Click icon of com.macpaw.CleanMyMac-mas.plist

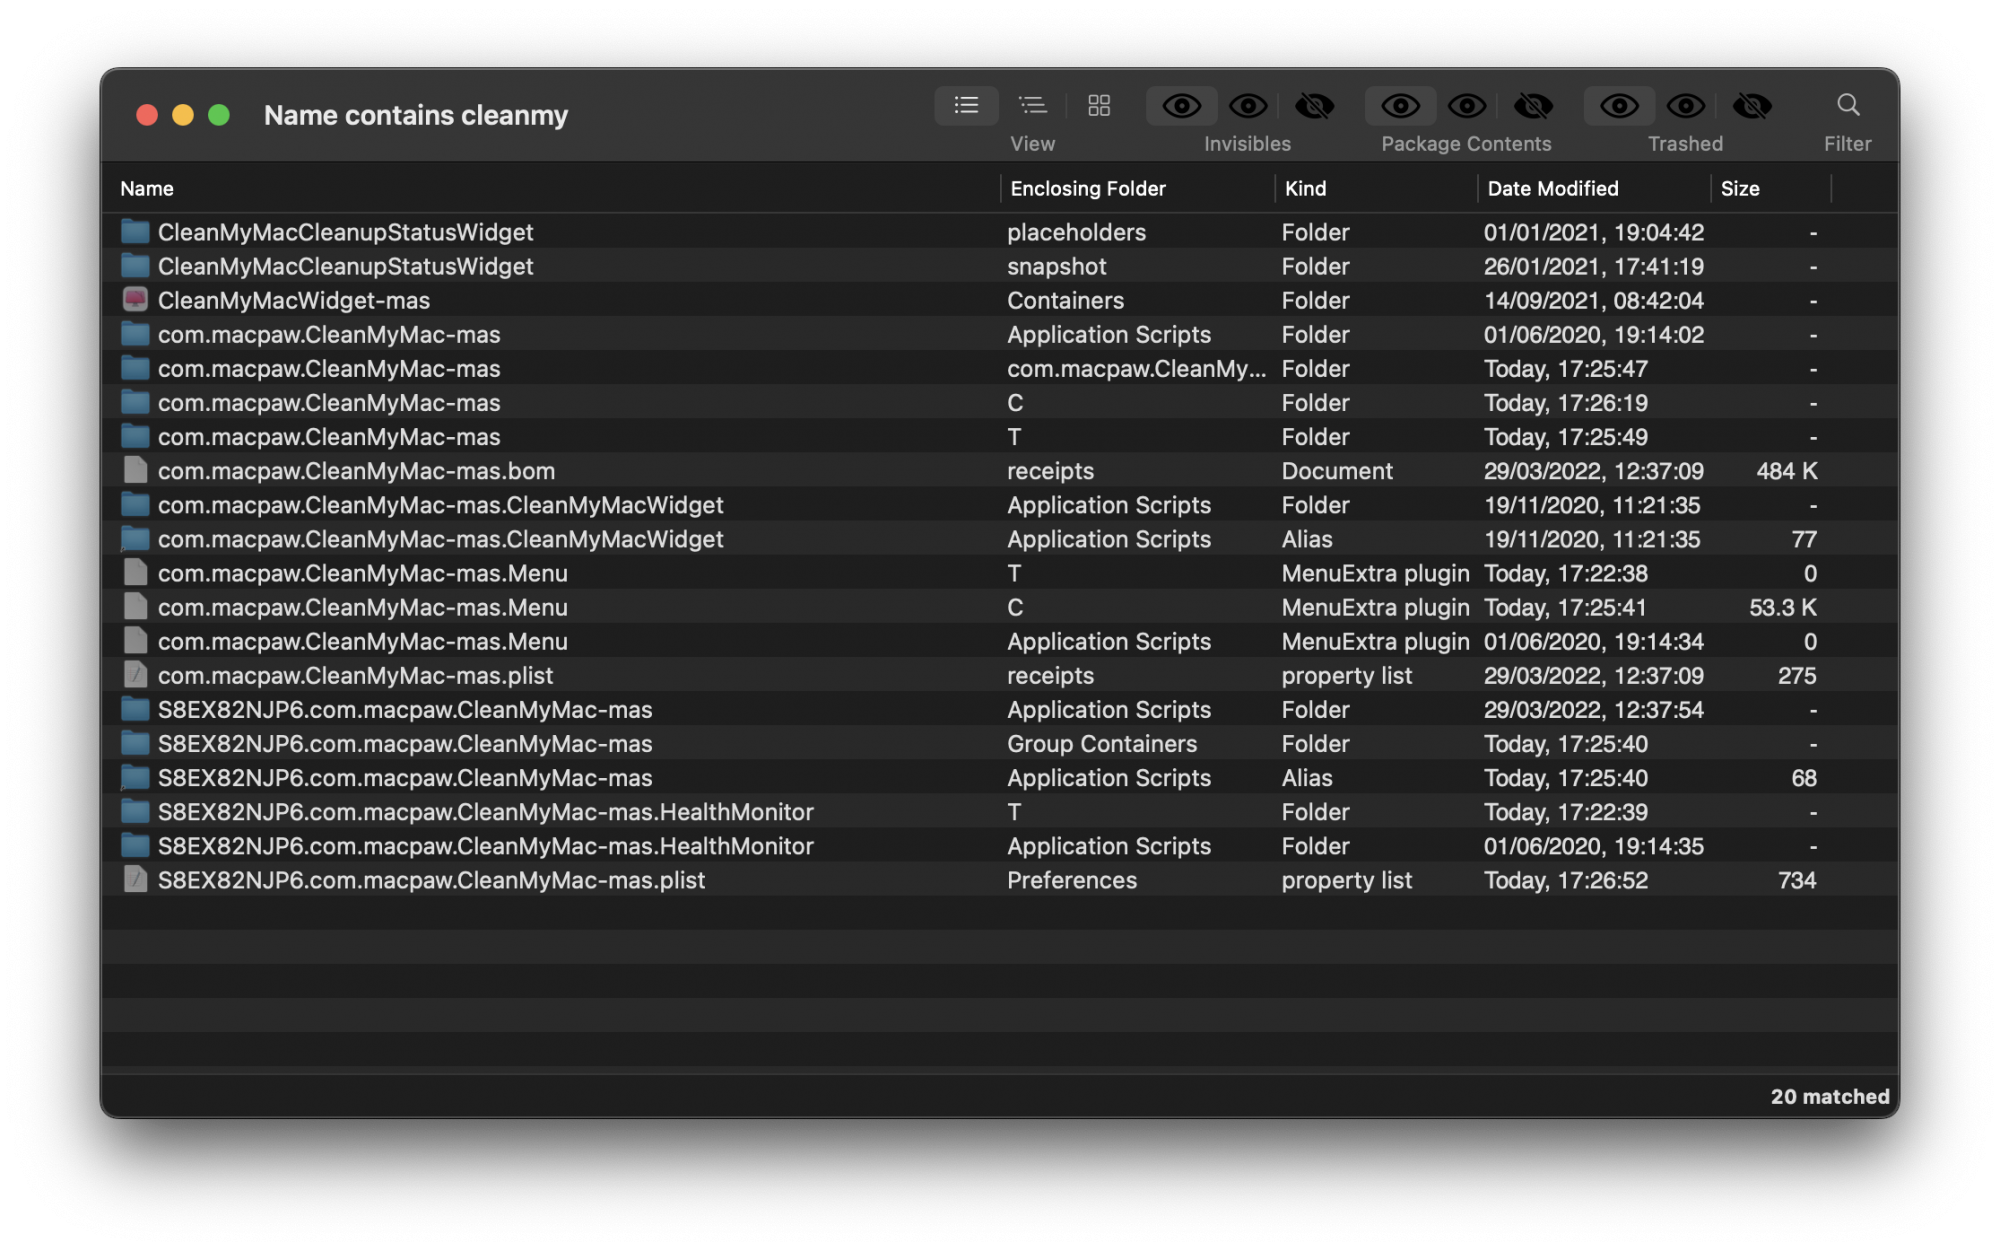click(135, 675)
